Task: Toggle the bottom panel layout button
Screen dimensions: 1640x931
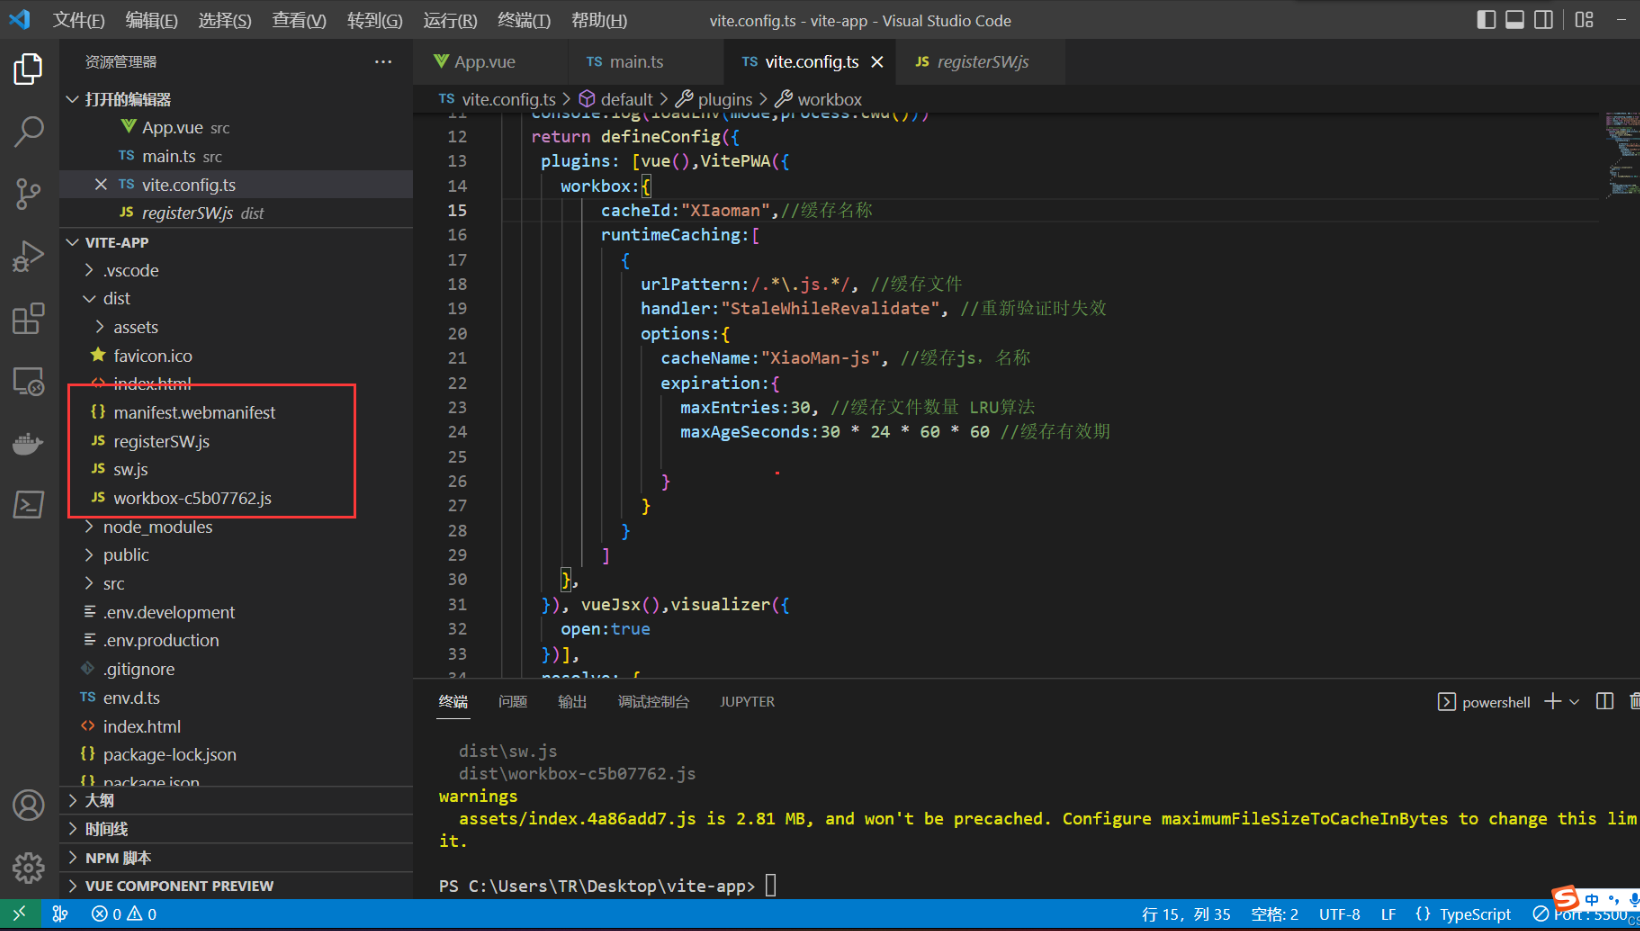Action: (1515, 20)
